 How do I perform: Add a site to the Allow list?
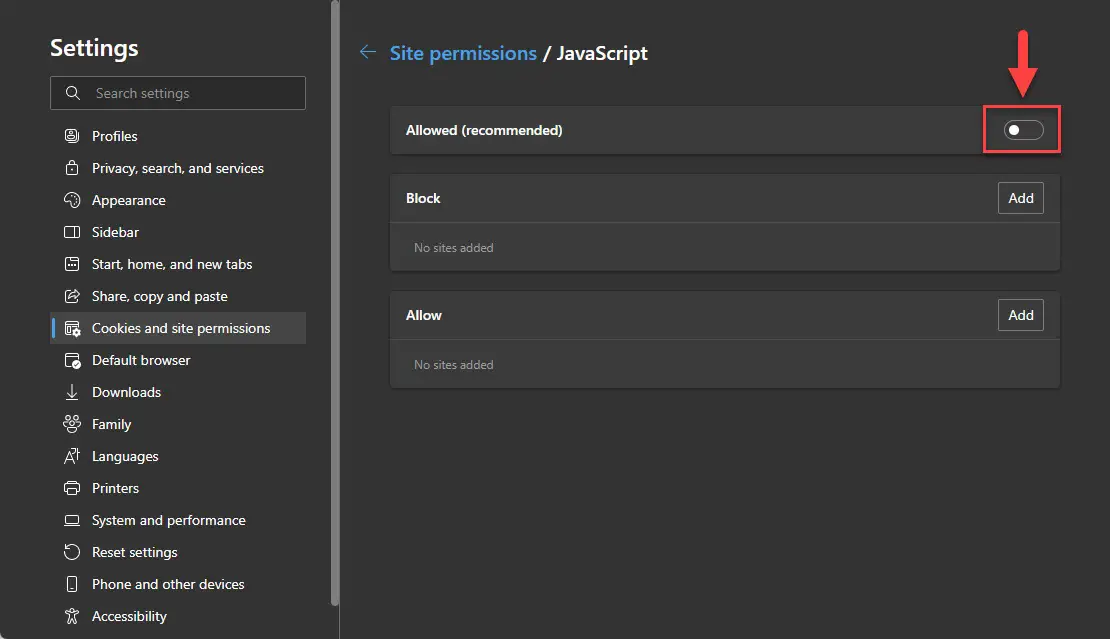pyautogui.click(x=1020, y=315)
